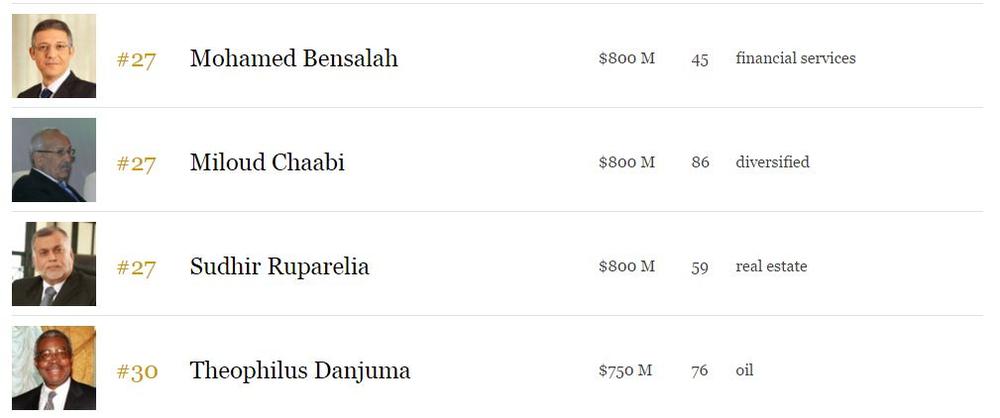The image size is (1000, 418).
Task: Open Theophilus Danjuma's profile photo
Action: 54,368
